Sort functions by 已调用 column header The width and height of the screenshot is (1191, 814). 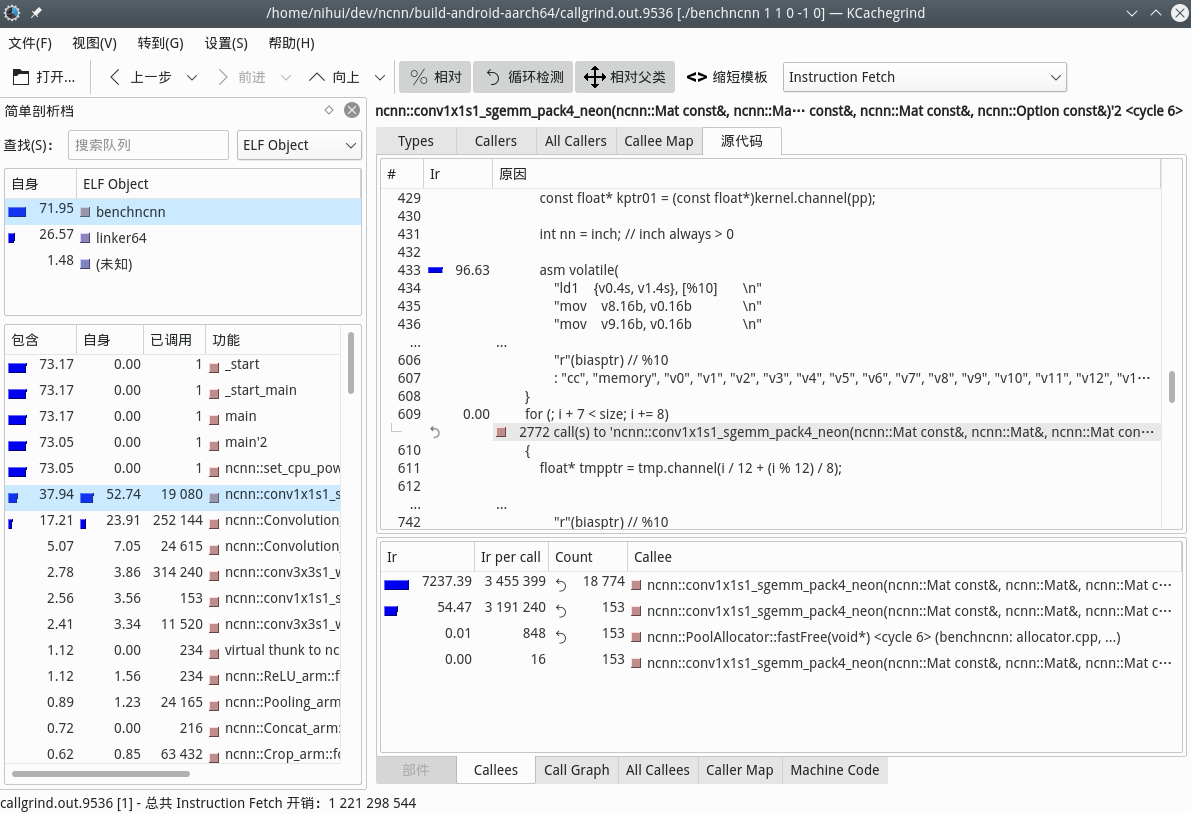click(x=174, y=340)
